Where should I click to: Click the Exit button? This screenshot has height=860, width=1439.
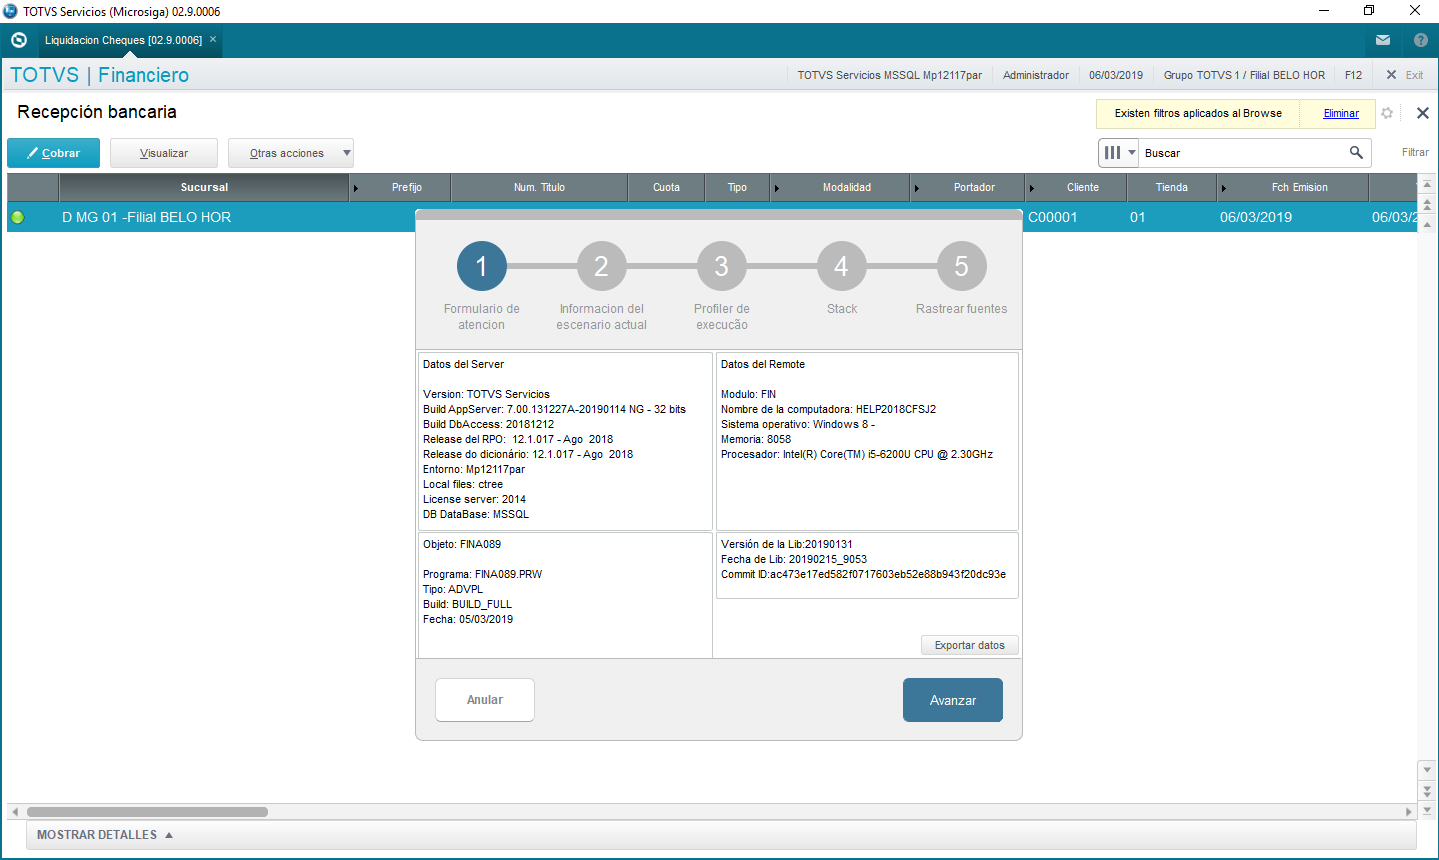coord(1404,75)
